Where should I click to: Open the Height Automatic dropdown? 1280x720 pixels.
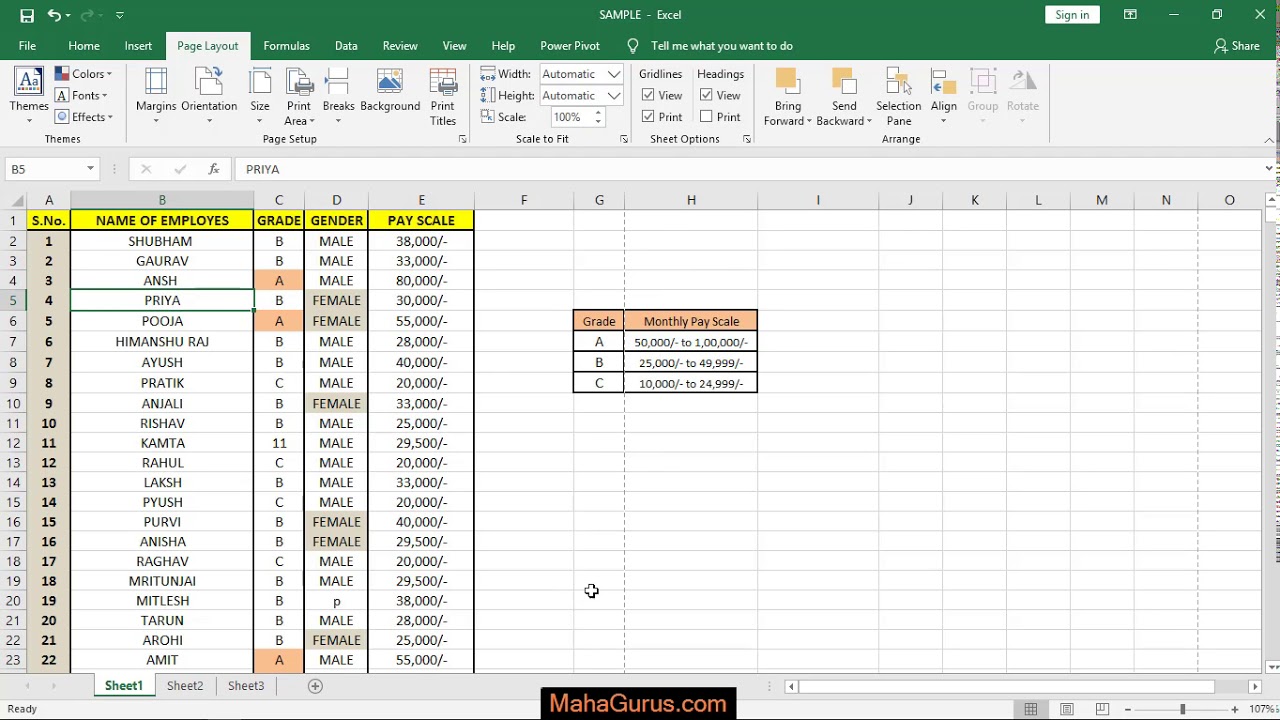tap(614, 95)
